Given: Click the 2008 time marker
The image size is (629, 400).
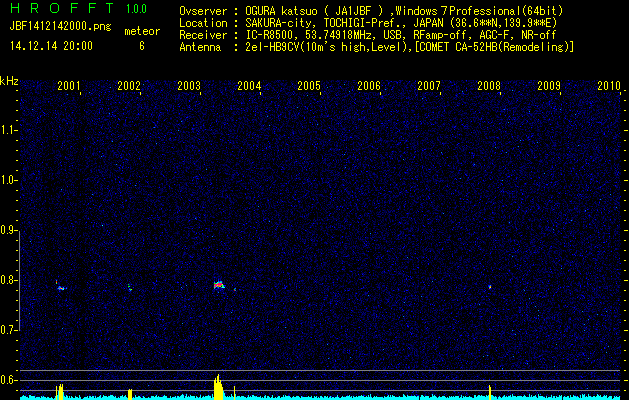Looking at the screenshot, I should point(489,85).
